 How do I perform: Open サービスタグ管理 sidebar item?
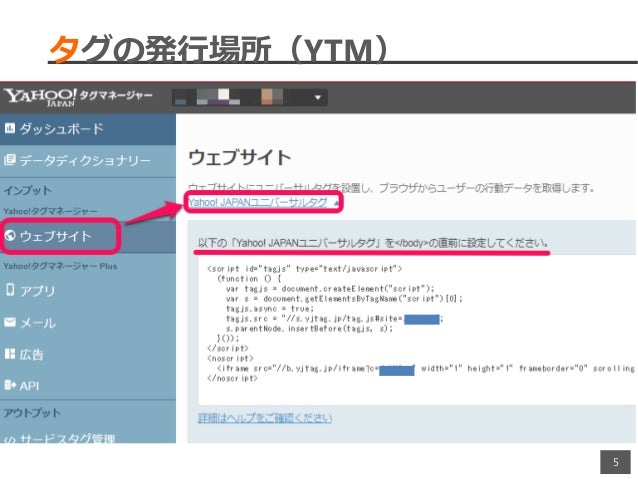coord(88,437)
